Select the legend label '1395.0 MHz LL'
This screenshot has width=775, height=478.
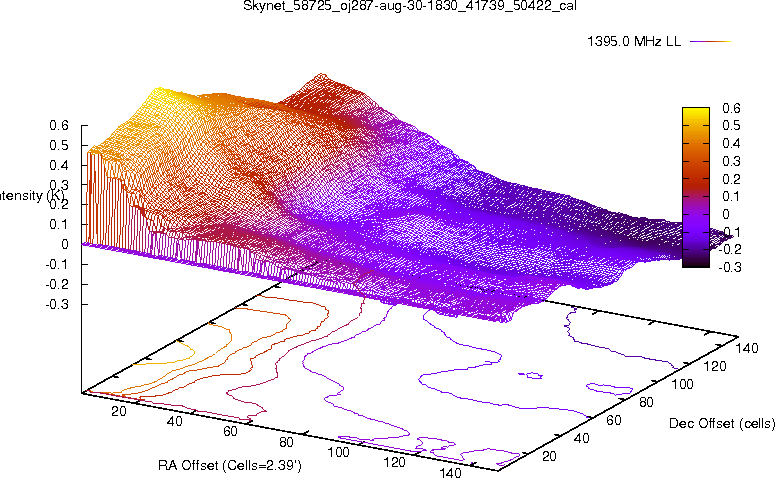(634, 42)
